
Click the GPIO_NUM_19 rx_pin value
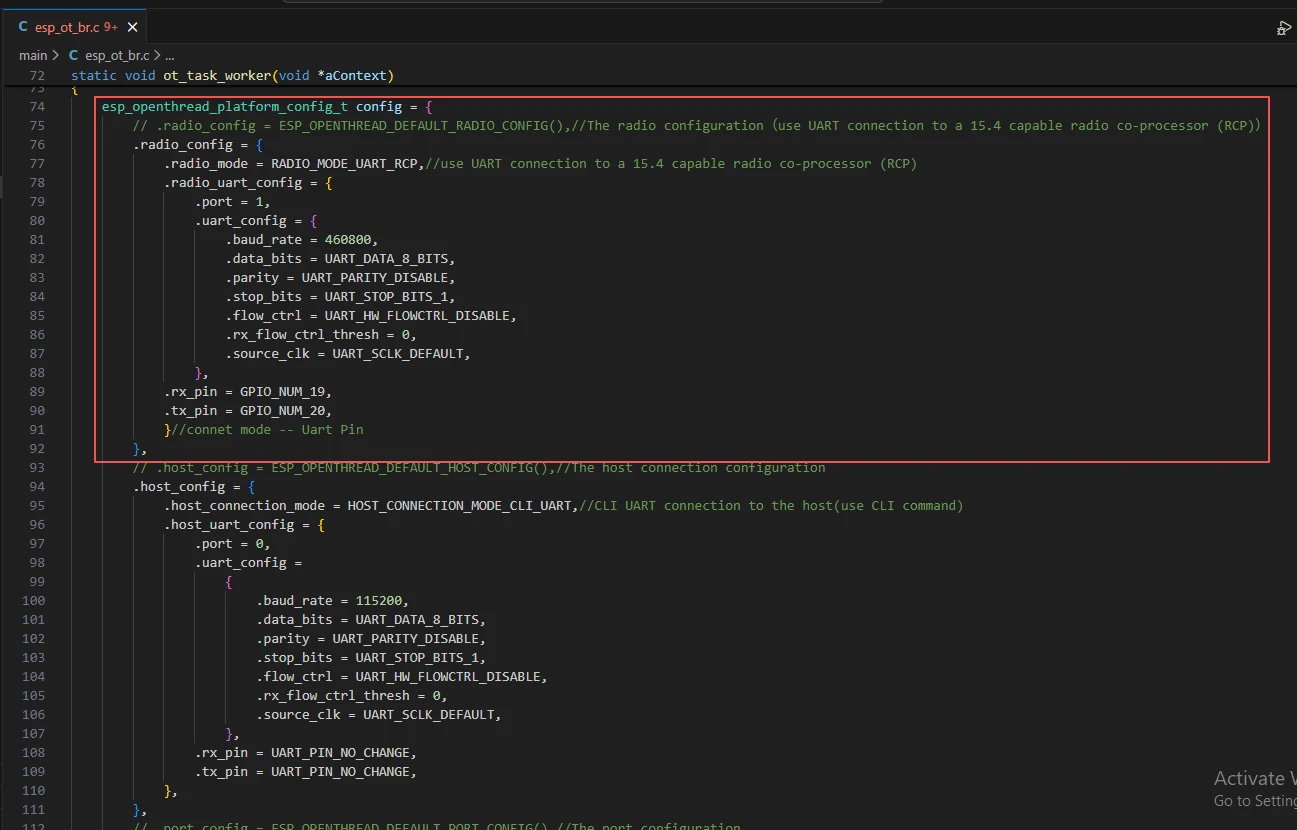285,392
